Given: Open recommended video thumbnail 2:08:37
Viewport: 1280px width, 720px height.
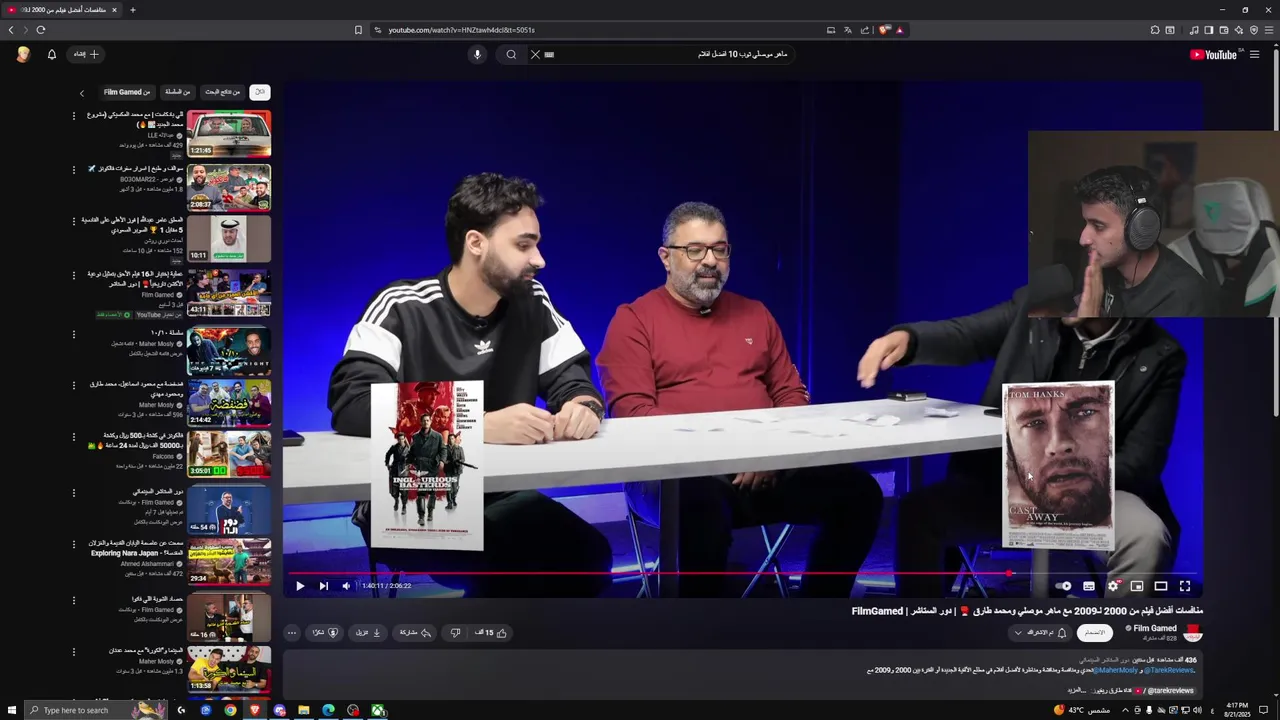Looking at the screenshot, I should [229, 187].
